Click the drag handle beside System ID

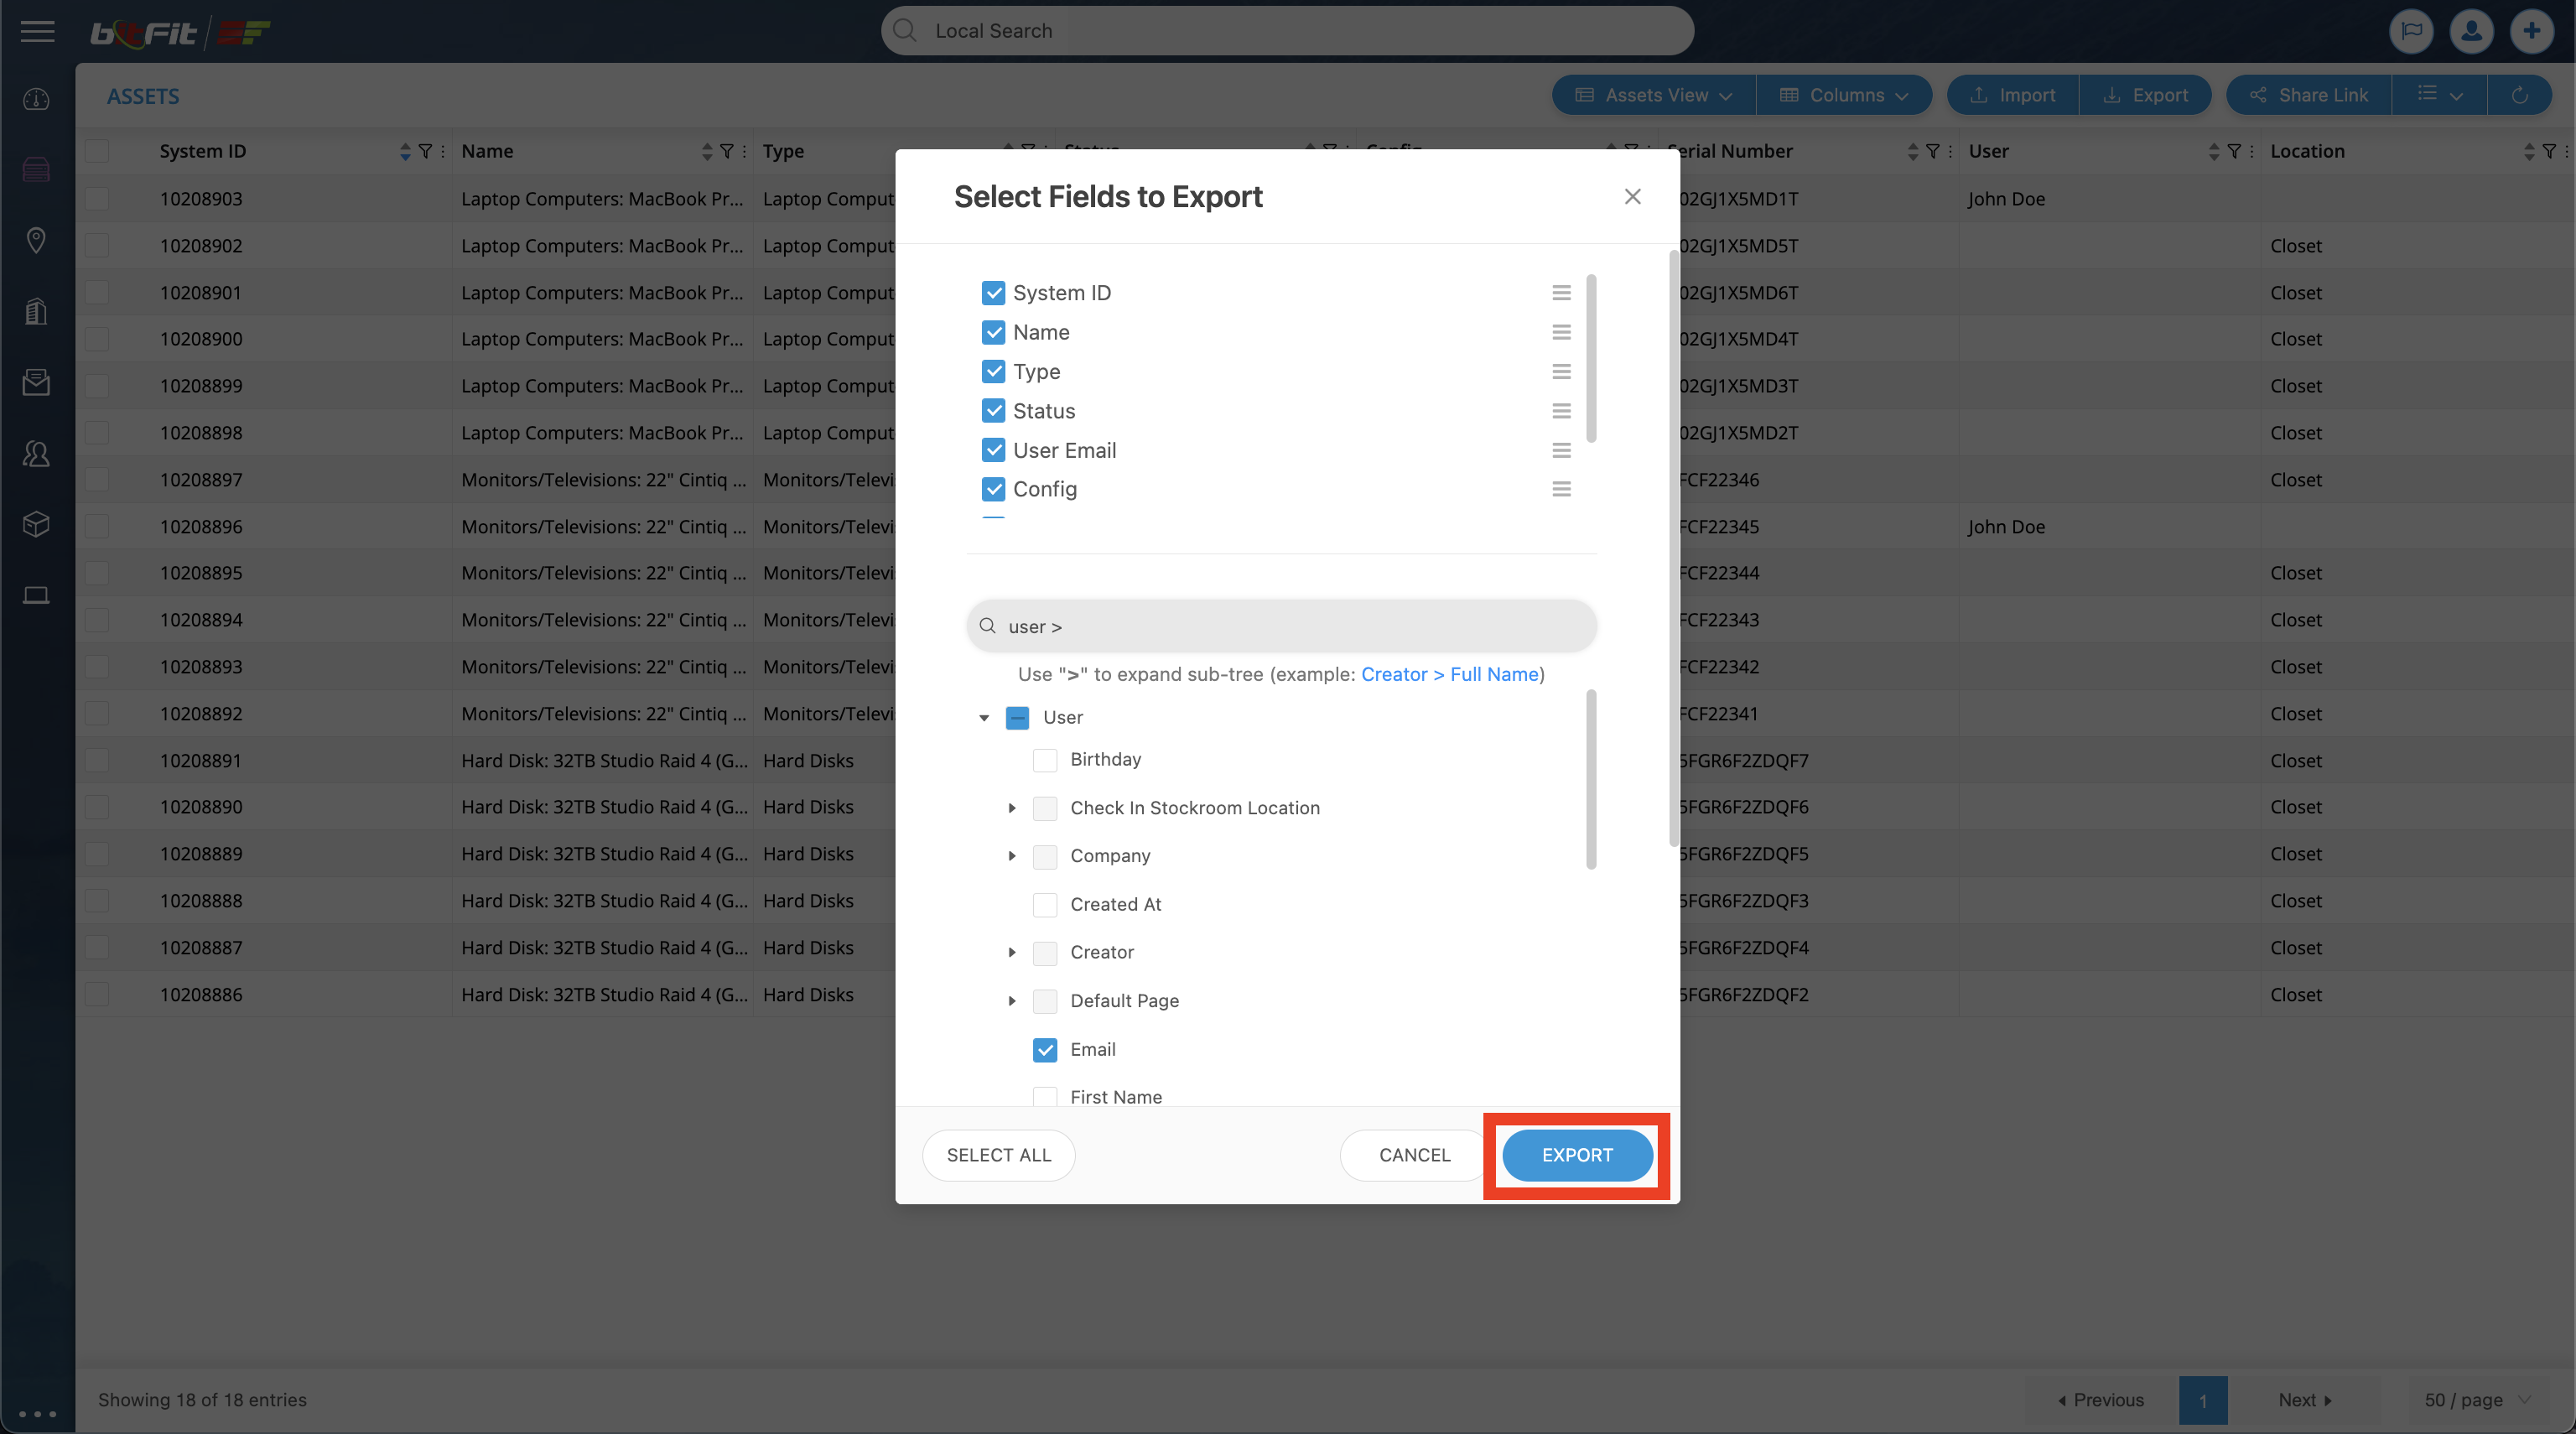pos(1560,293)
